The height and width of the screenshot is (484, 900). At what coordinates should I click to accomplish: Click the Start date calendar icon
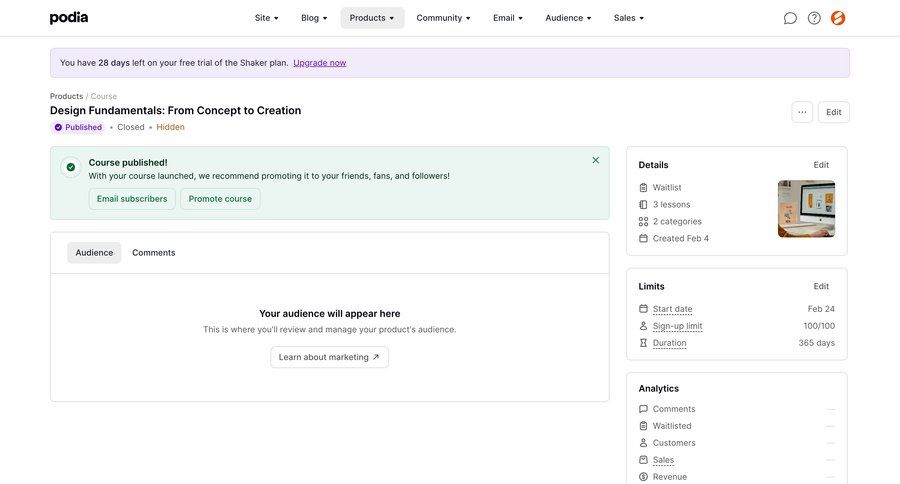(x=643, y=309)
